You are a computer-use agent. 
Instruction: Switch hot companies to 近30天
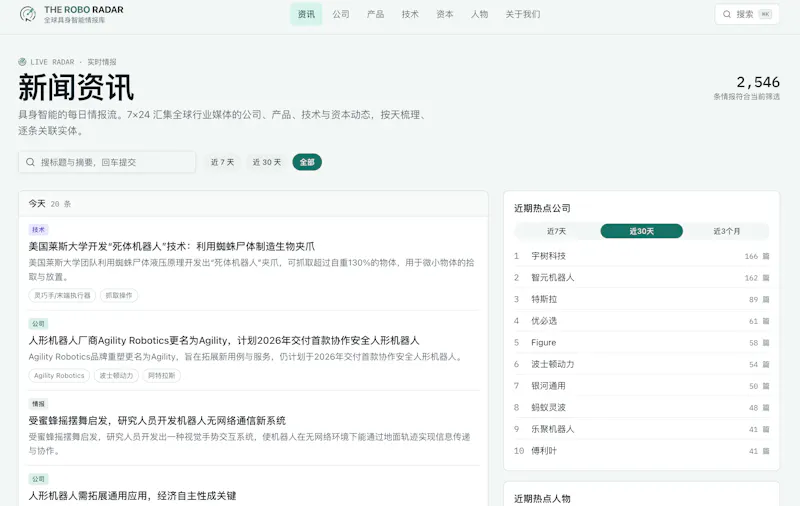coord(642,231)
